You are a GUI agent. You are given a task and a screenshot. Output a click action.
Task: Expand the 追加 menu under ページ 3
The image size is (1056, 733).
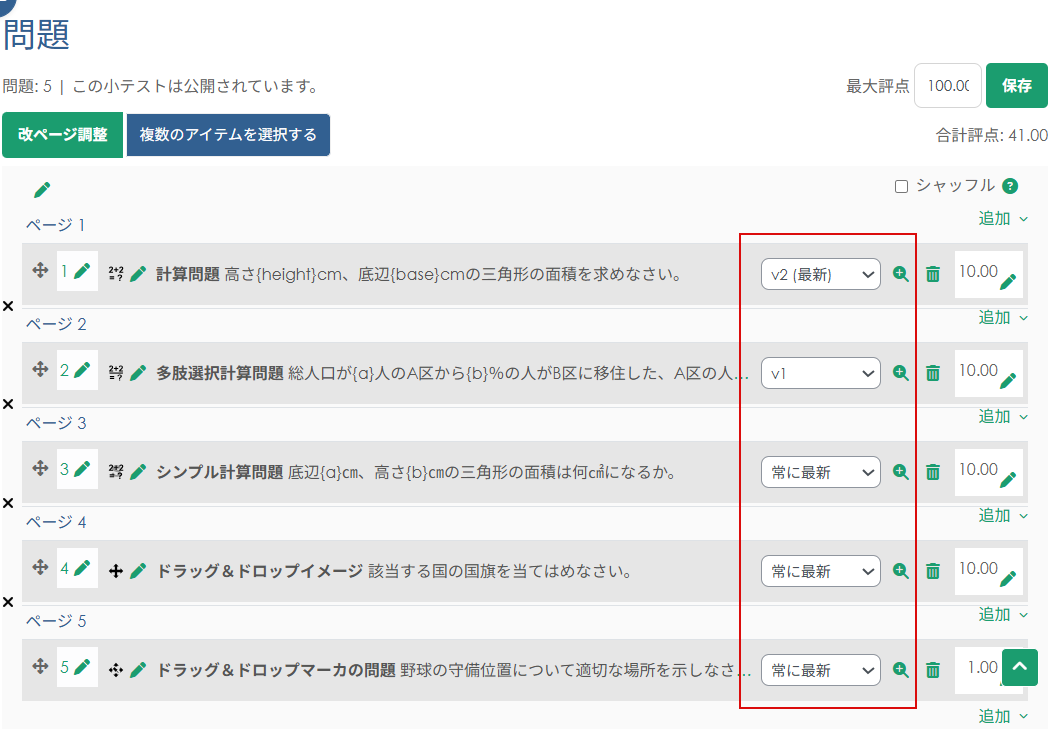click(x=1003, y=515)
